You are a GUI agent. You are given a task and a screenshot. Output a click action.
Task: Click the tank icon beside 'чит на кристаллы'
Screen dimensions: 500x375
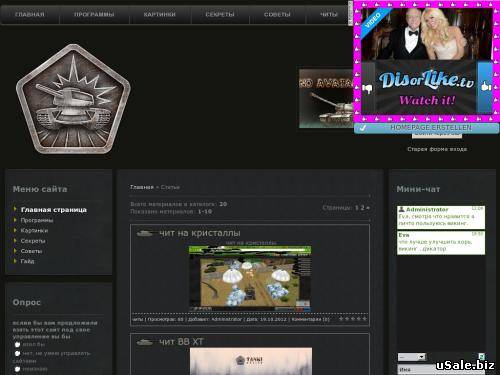pos(145,233)
